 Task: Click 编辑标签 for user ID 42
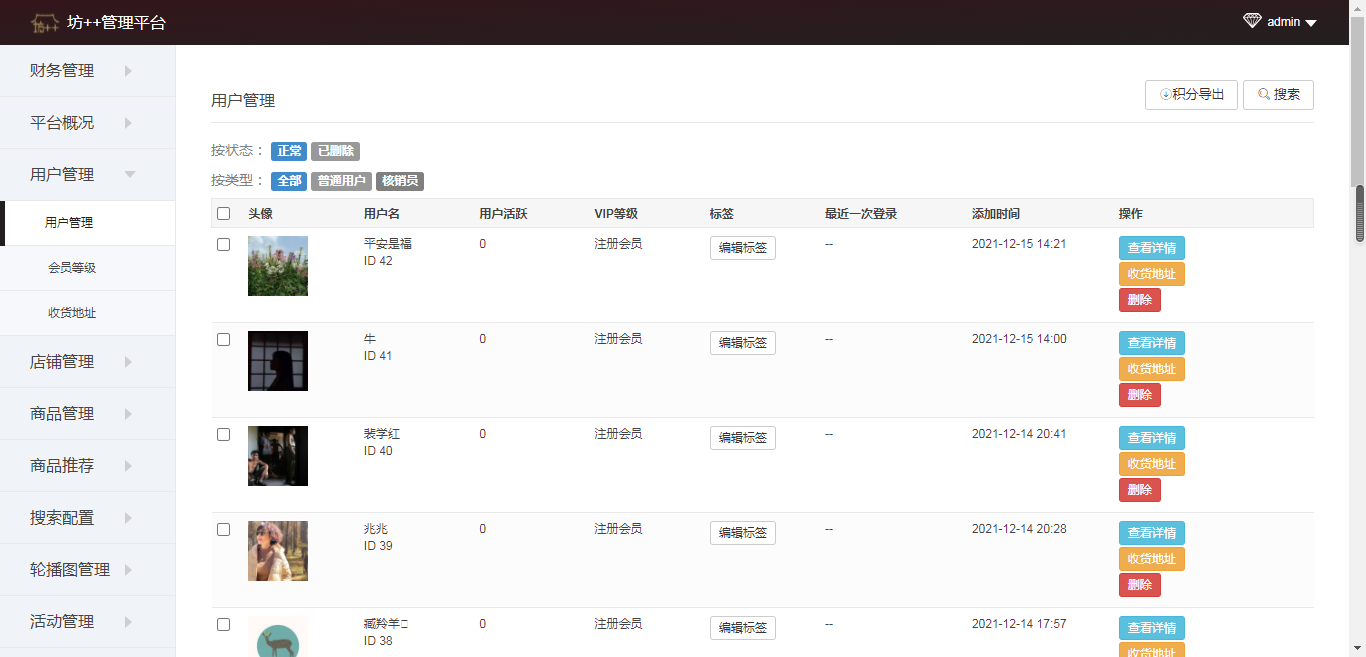(742, 248)
